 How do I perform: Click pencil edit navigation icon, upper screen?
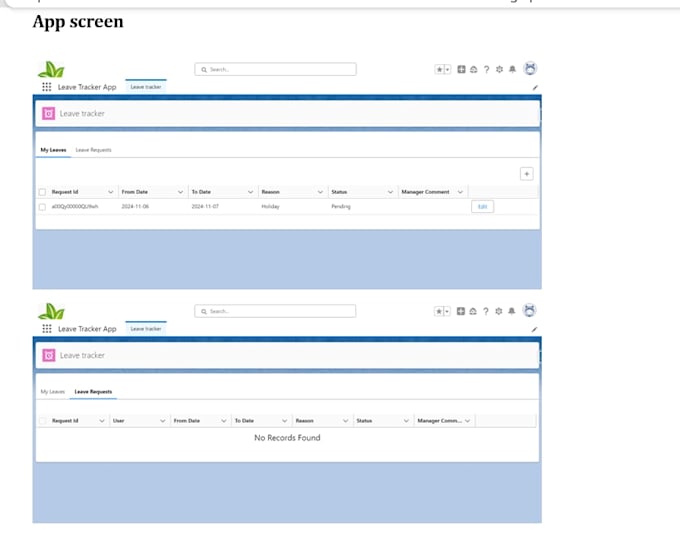point(535,88)
